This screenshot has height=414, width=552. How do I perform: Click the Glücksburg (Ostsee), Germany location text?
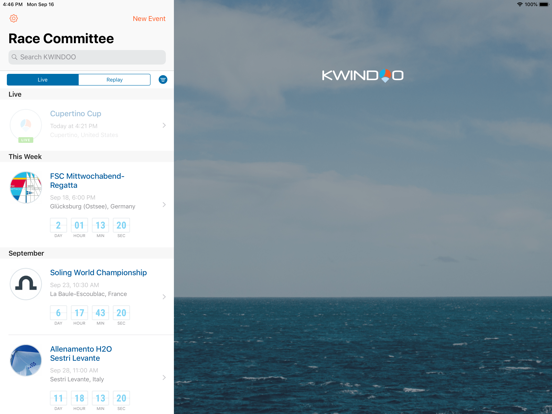[x=92, y=206]
